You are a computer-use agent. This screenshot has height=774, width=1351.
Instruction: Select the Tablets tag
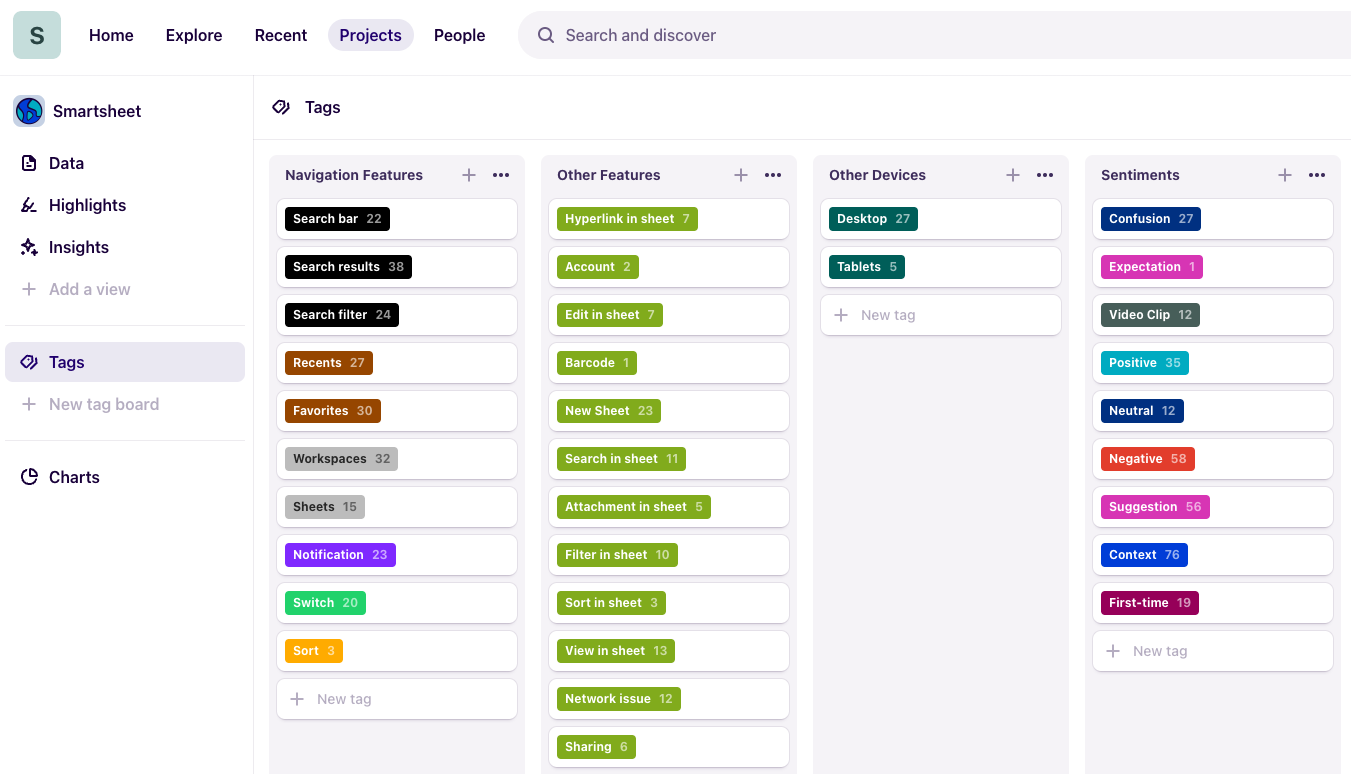coord(867,267)
